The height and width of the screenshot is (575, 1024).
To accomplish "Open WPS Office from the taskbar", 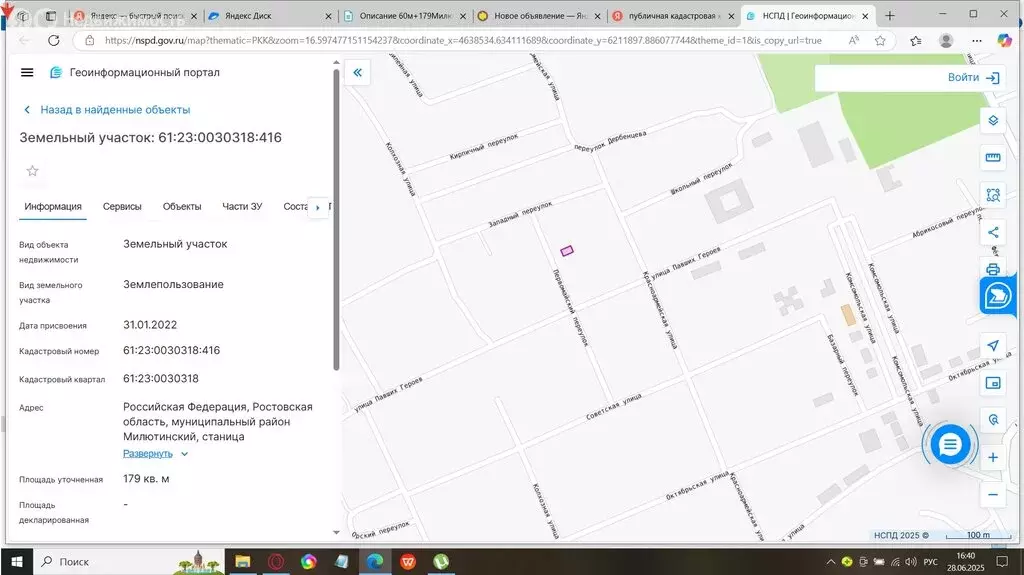I will coord(408,562).
